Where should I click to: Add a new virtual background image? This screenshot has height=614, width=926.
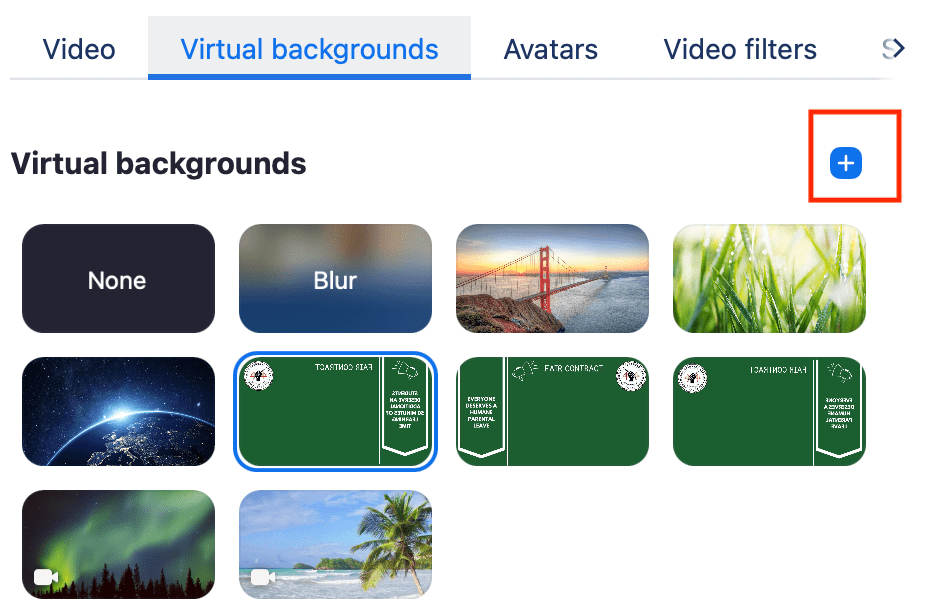[845, 163]
